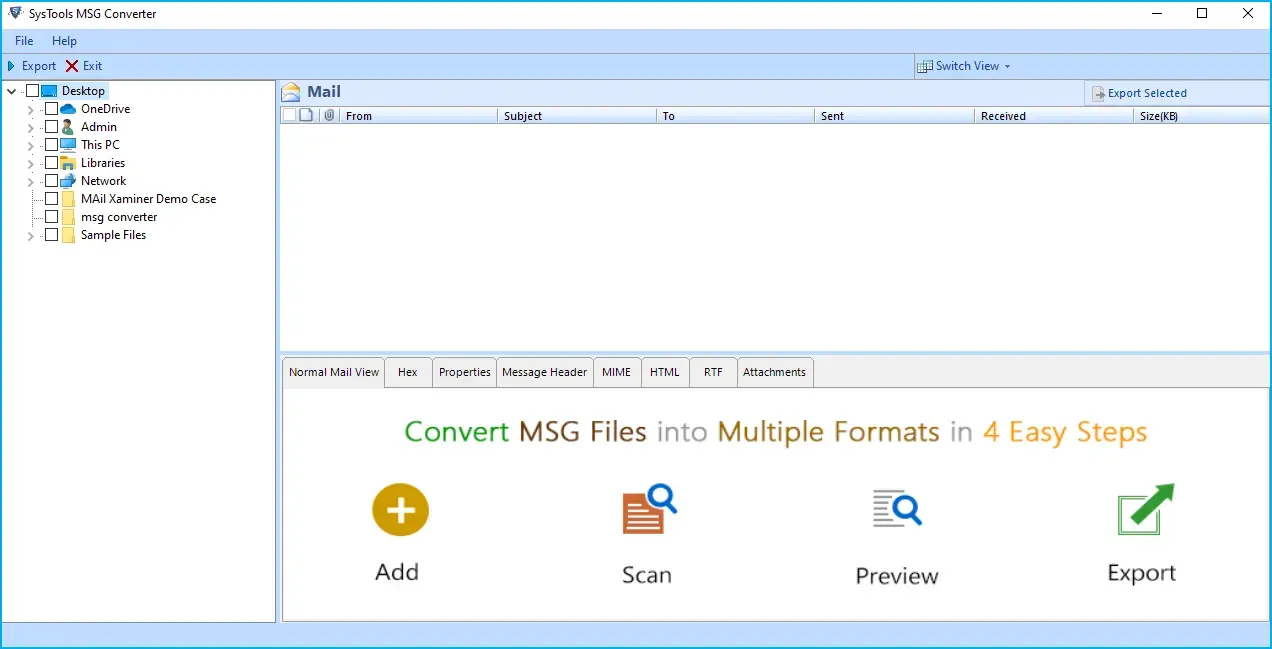This screenshot has width=1272, height=649.
Task: Click the Export play icon in toolbar
Action: click(x=11, y=66)
